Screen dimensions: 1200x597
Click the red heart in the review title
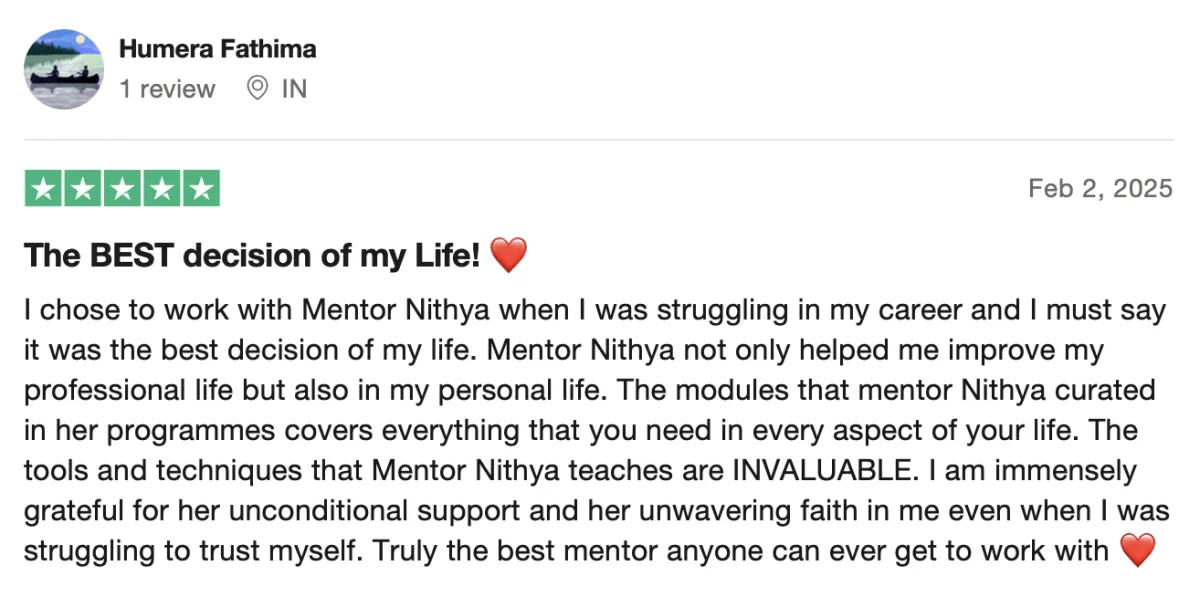(508, 256)
